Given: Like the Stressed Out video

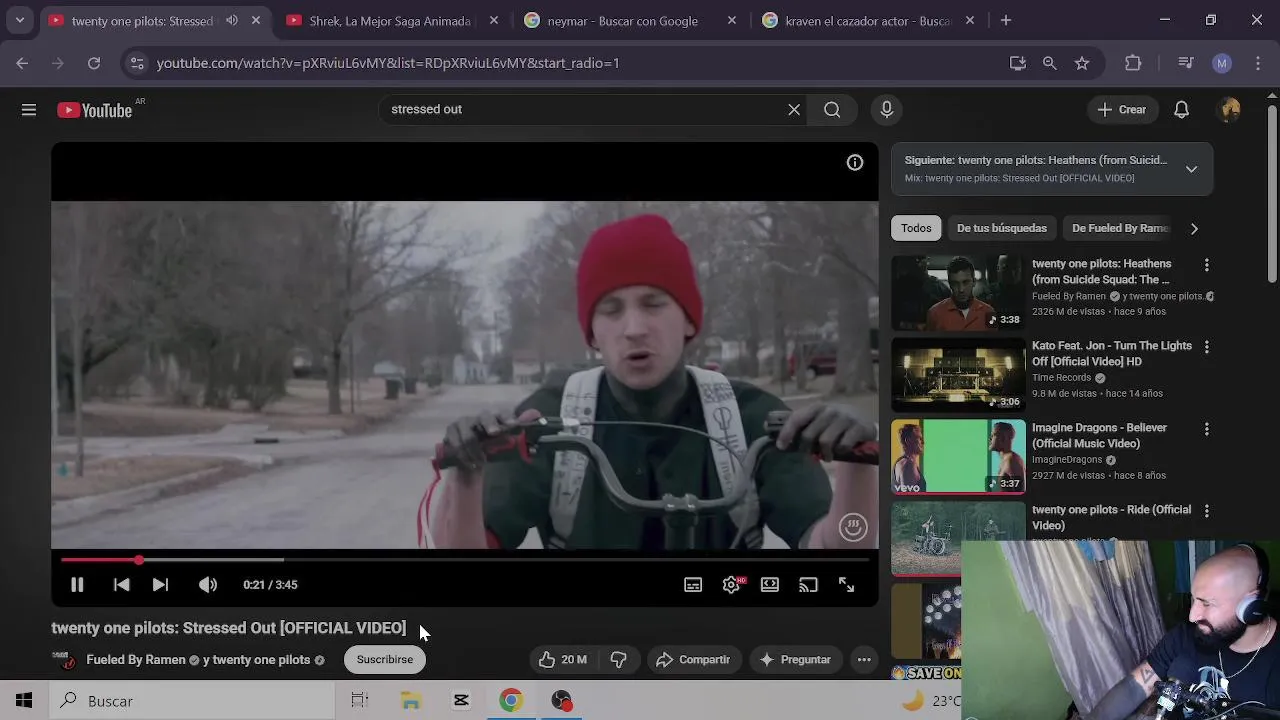Looking at the screenshot, I should pos(562,660).
